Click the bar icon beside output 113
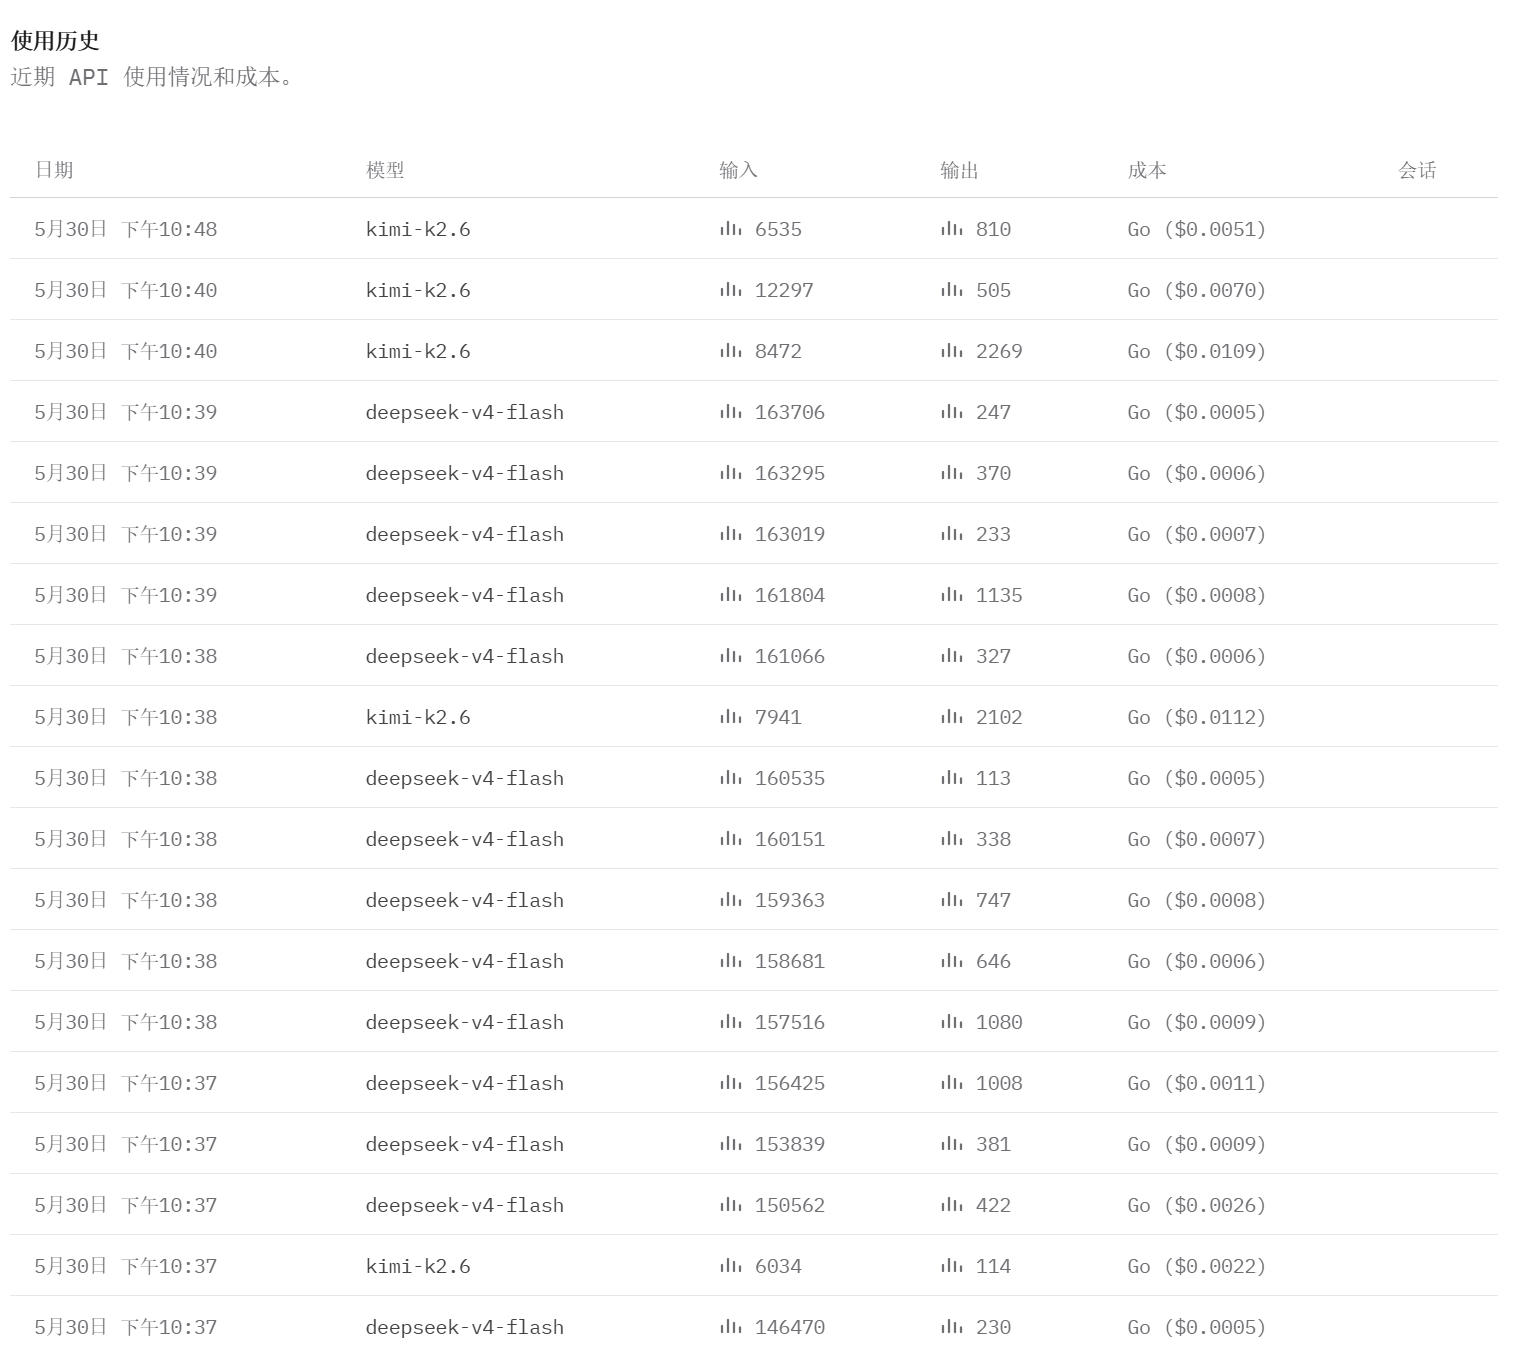The width and height of the screenshot is (1538, 1347). [x=951, y=778]
